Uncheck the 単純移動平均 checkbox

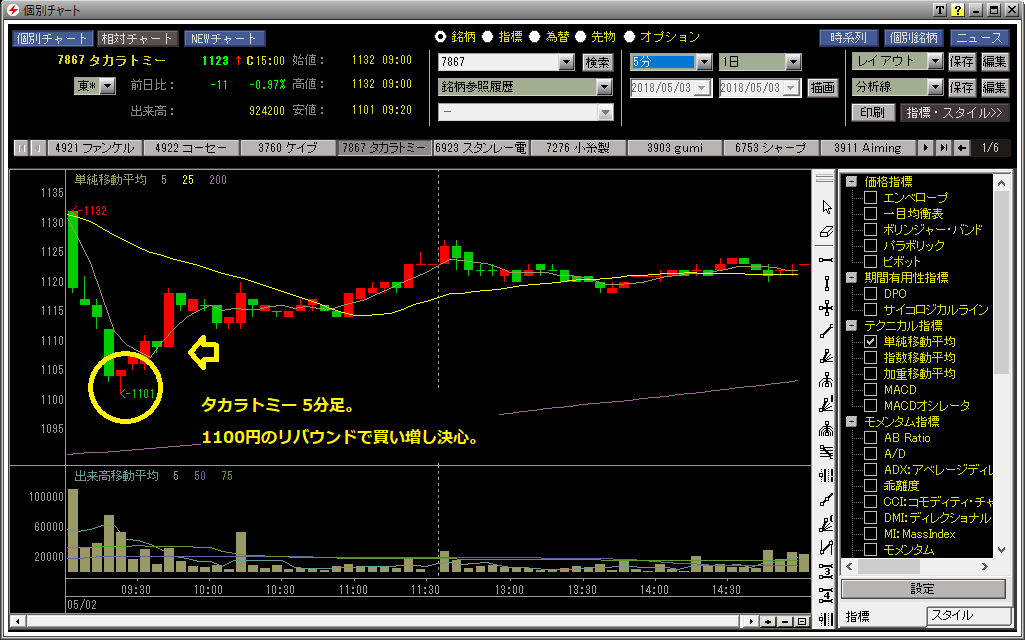[x=870, y=341]
